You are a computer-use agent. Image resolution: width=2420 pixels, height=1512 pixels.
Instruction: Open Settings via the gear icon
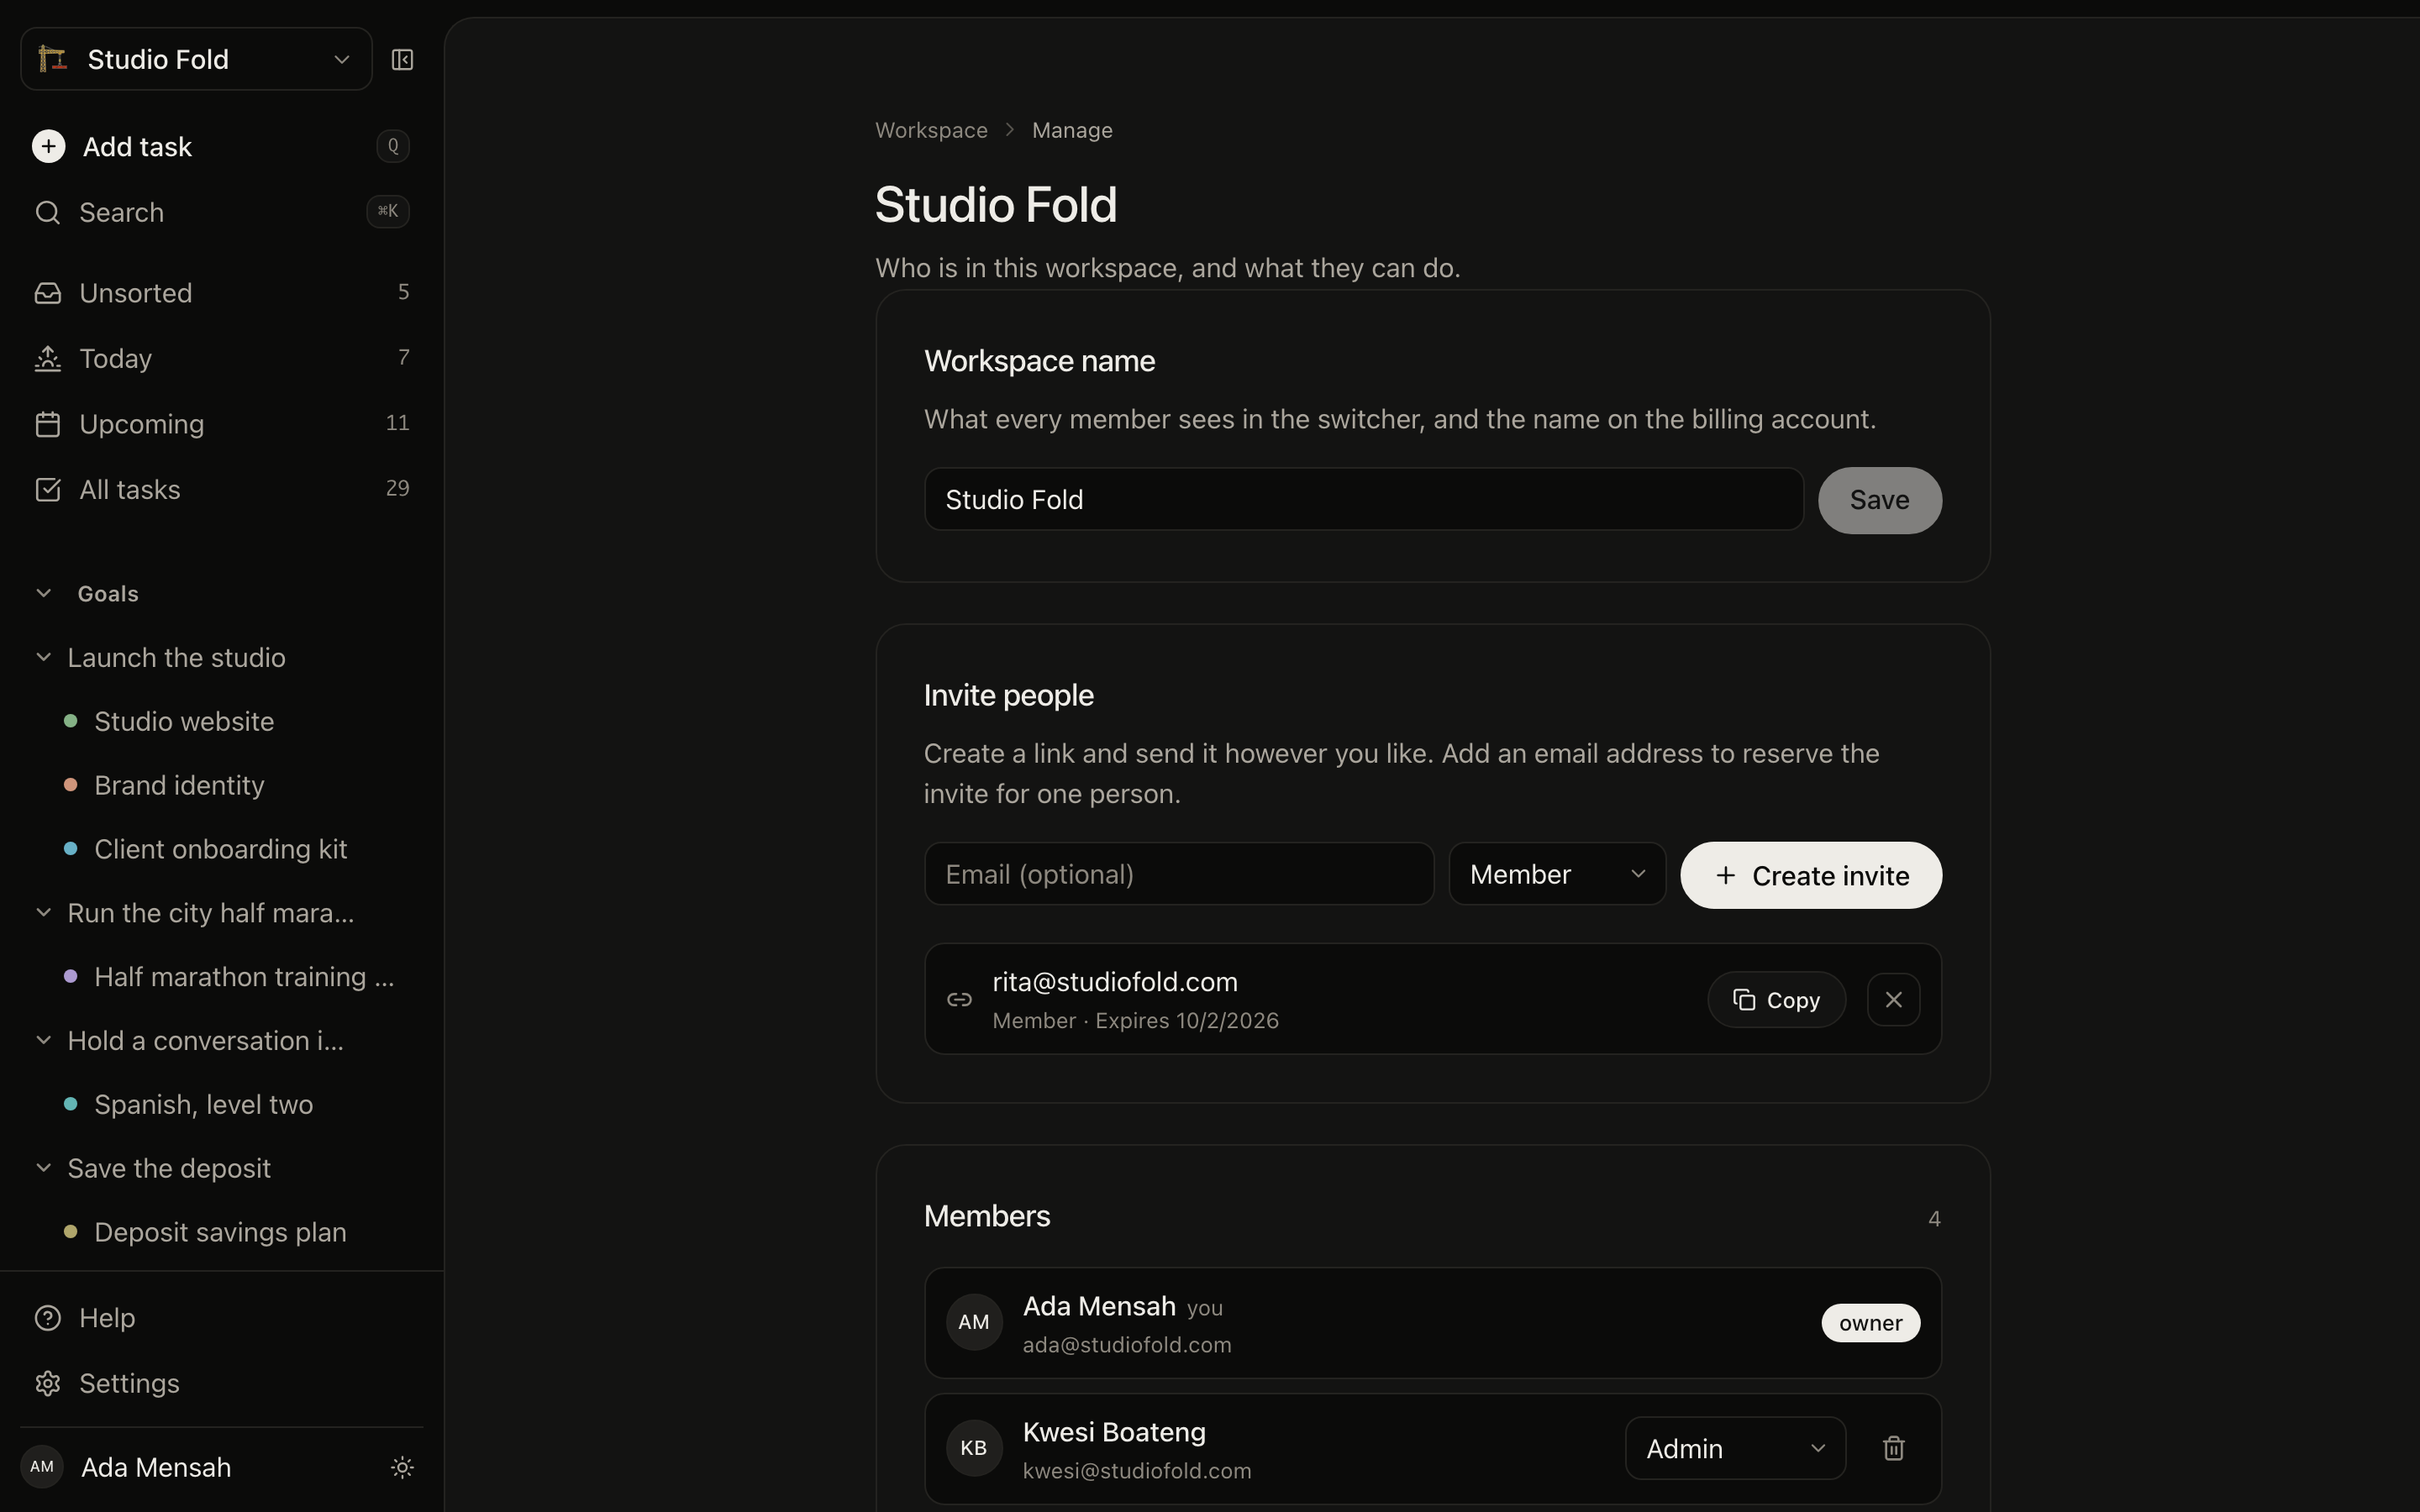point(48,1384)
